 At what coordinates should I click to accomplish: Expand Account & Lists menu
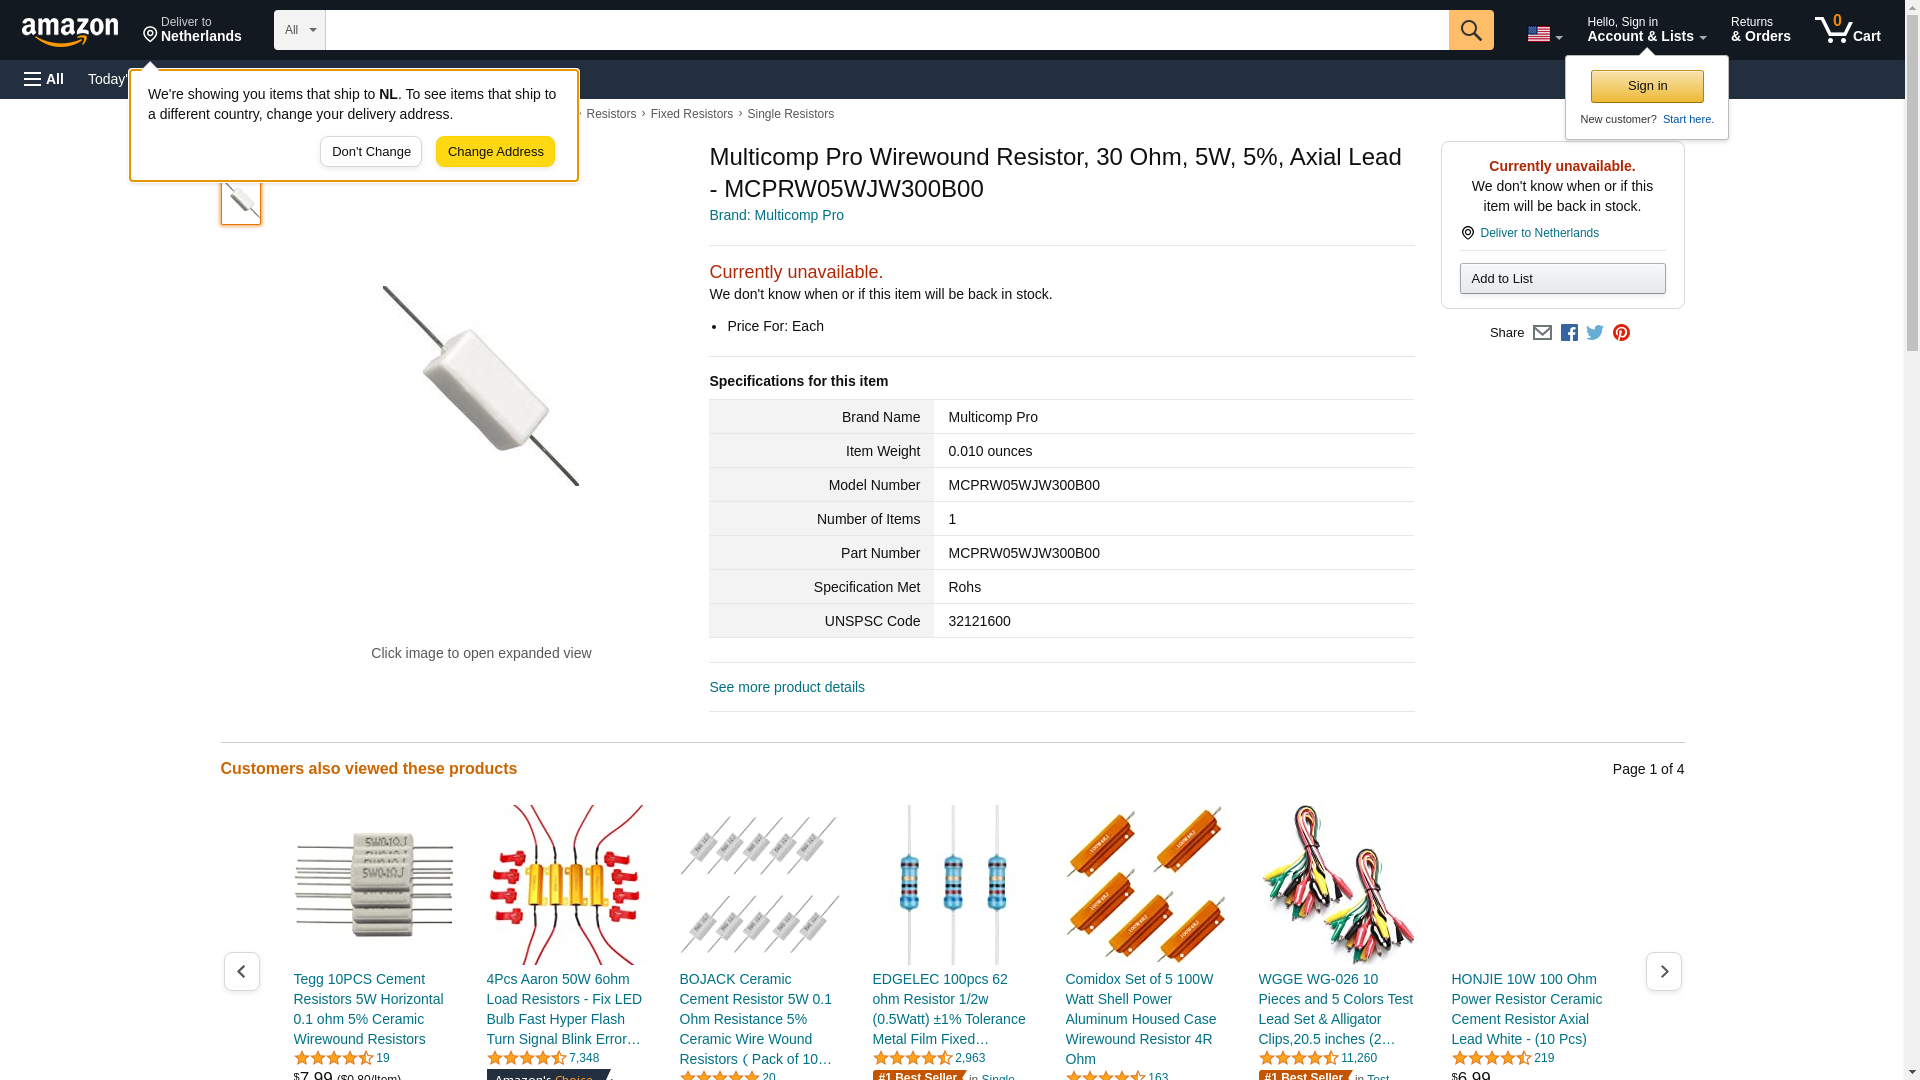point(1646,30)
